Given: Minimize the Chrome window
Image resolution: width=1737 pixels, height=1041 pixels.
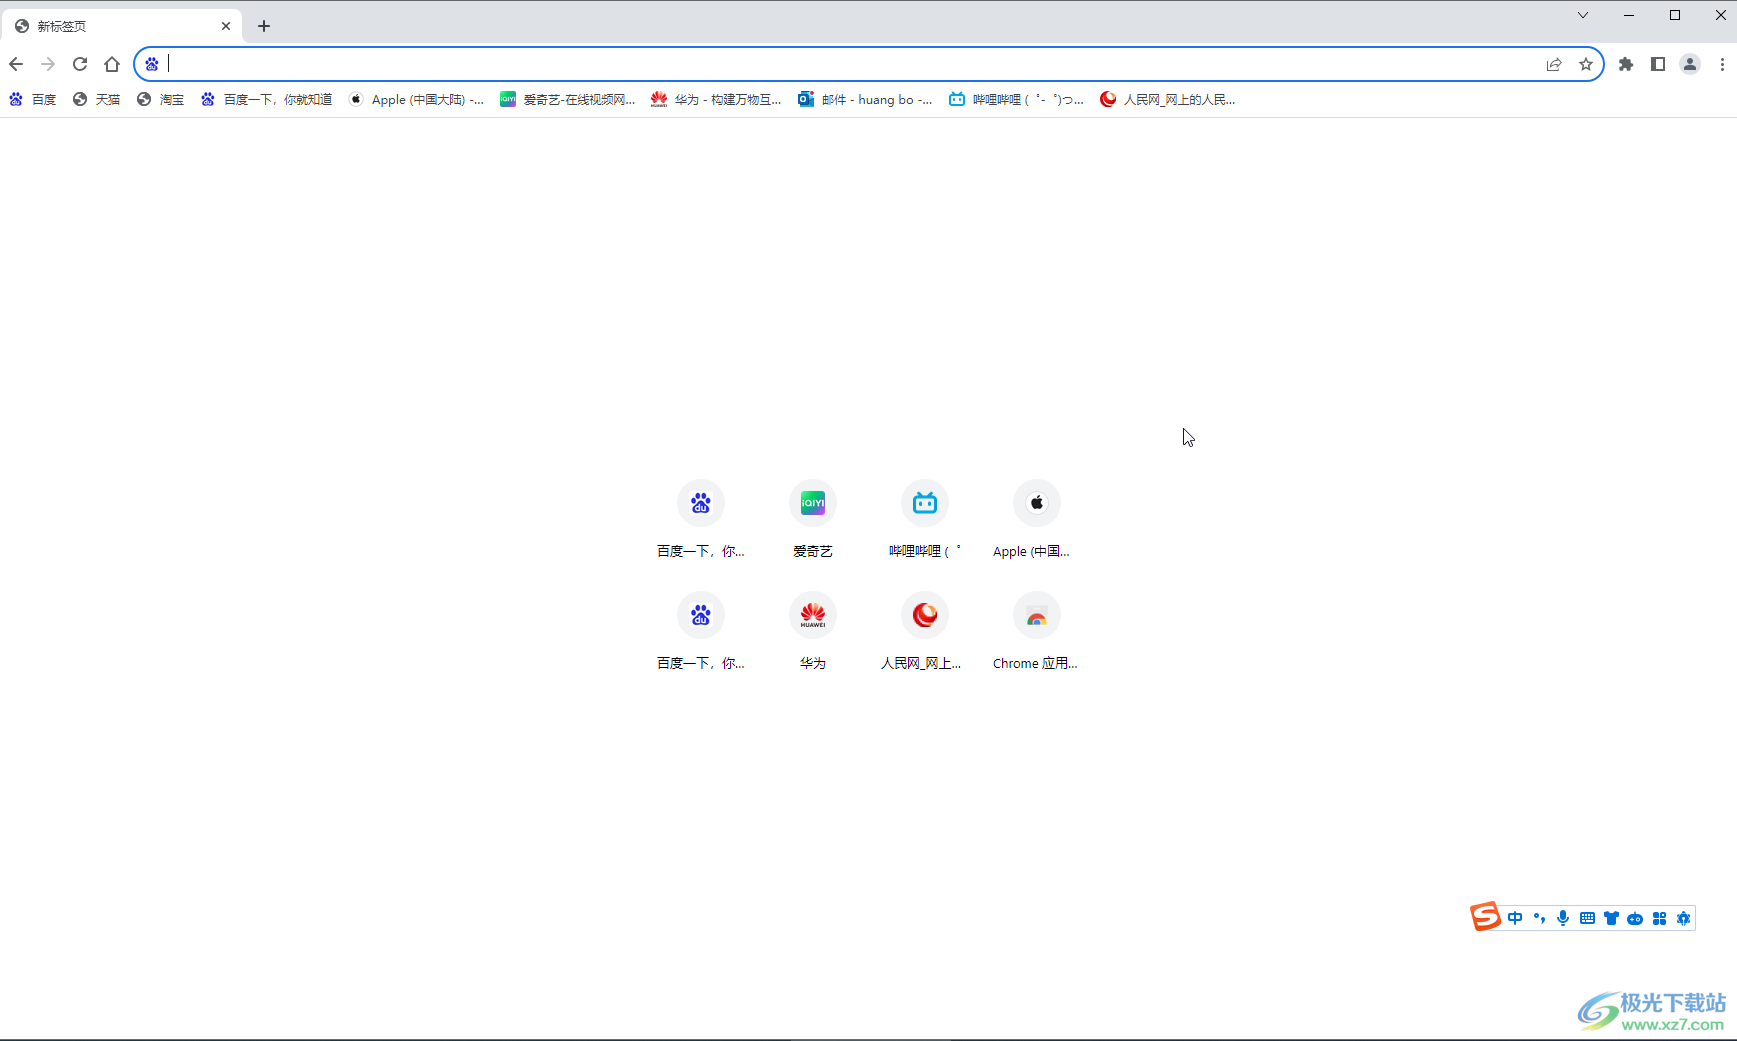Looking at the screenshot, I should [x=1629, y=15].
